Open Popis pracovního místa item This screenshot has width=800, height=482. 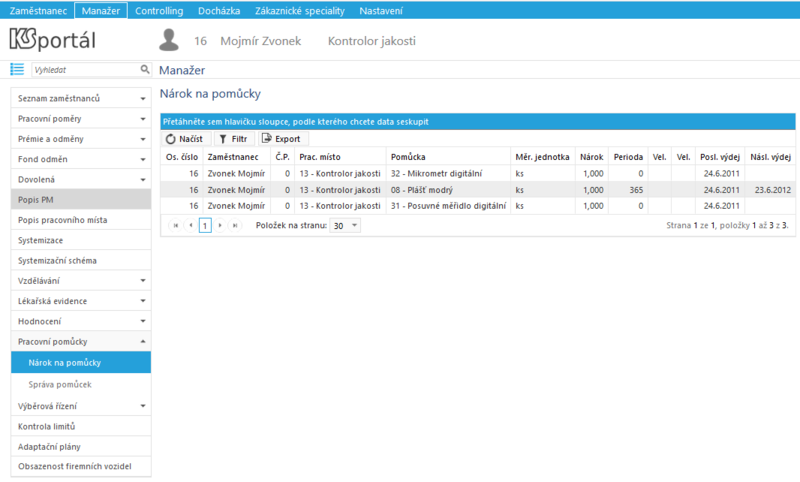[x=81, y=220]
